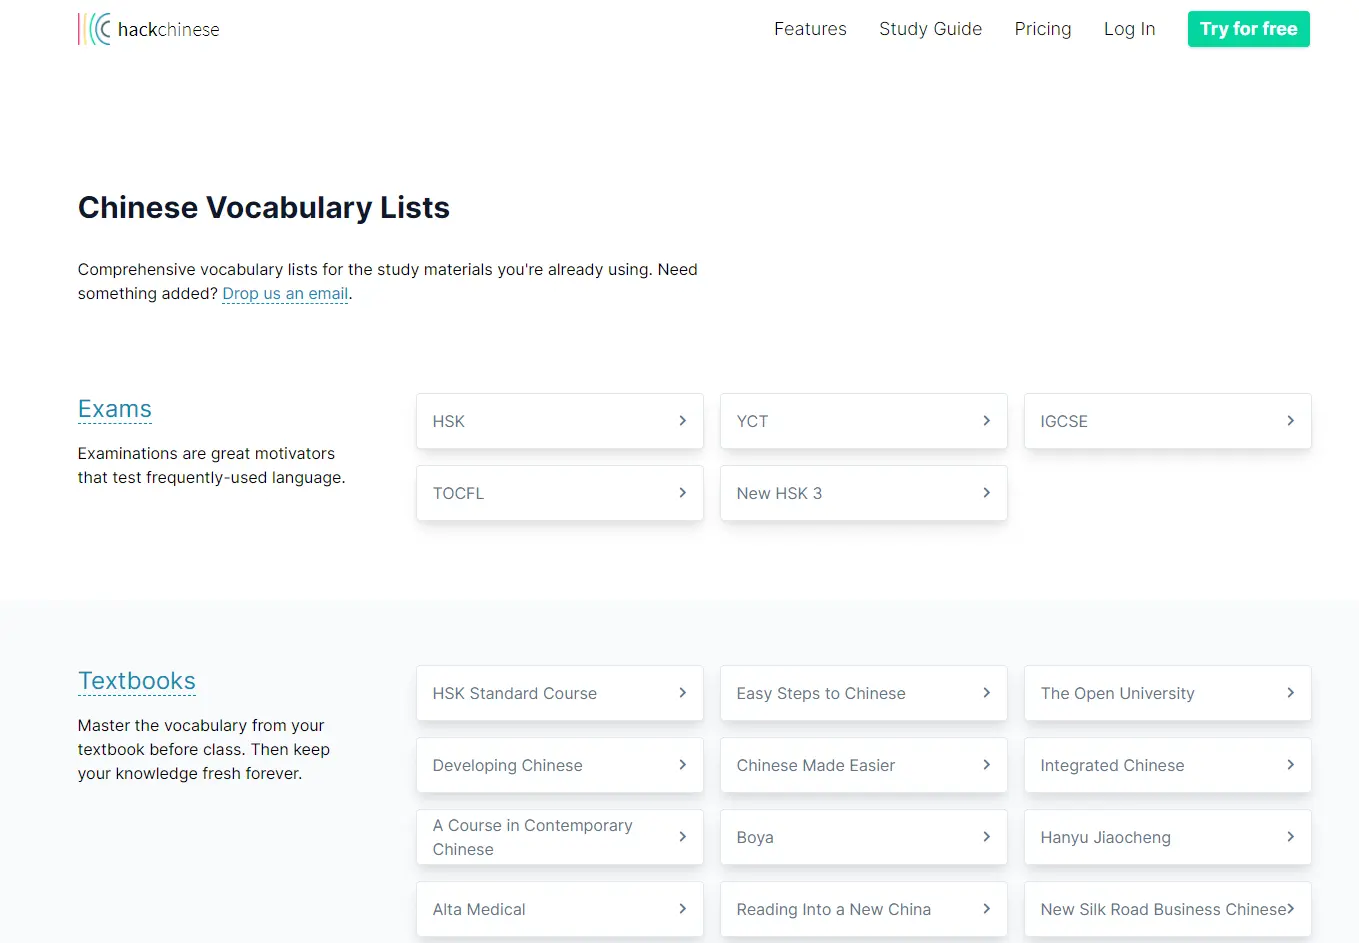
Task: Click the chevron arrow on IGCSE card
Action: tap(1291, 421)
